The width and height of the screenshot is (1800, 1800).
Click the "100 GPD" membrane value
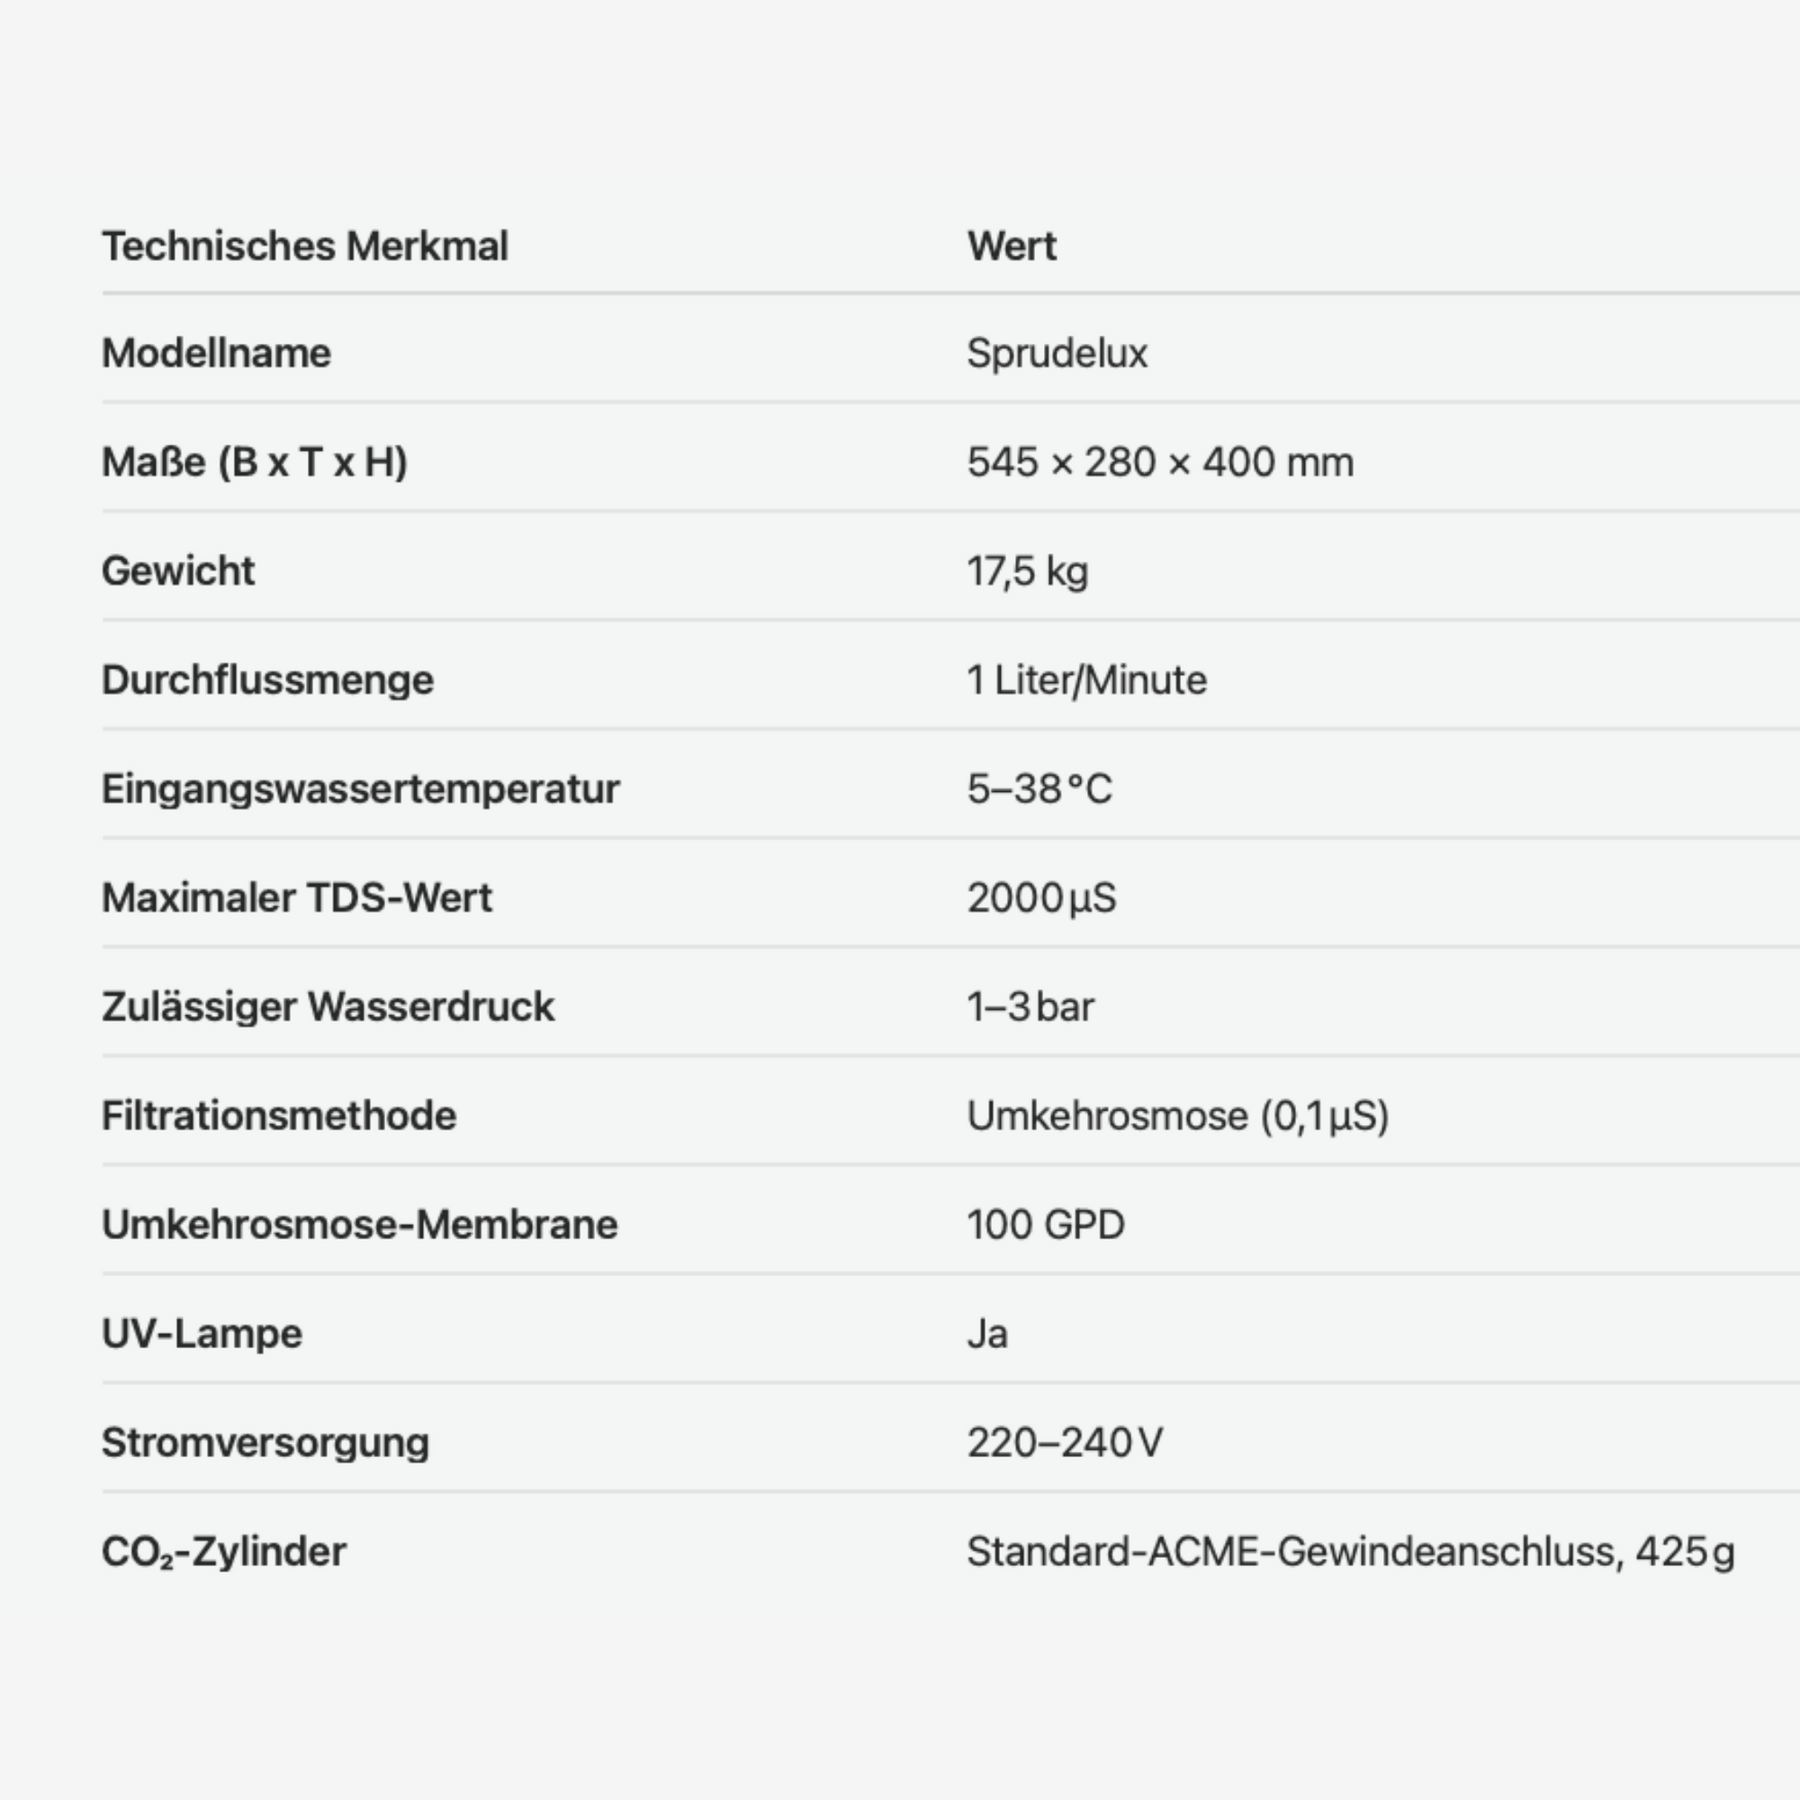pos(1045,1225)
